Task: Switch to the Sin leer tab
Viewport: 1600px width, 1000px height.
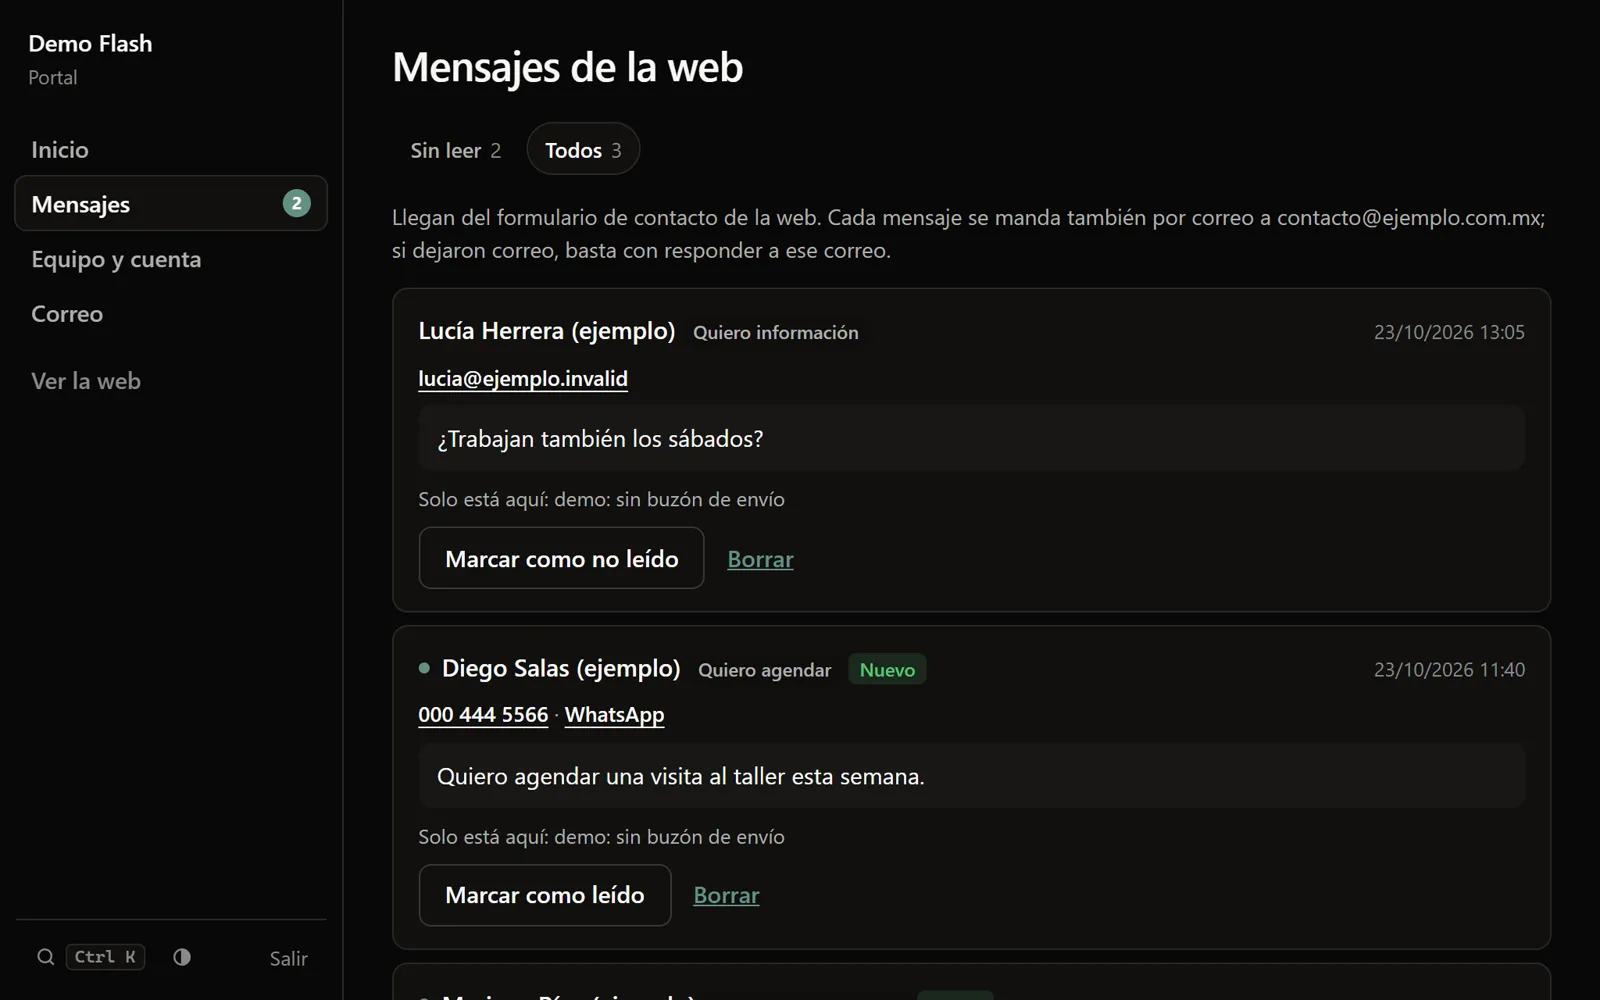Action: pos(455,150)
